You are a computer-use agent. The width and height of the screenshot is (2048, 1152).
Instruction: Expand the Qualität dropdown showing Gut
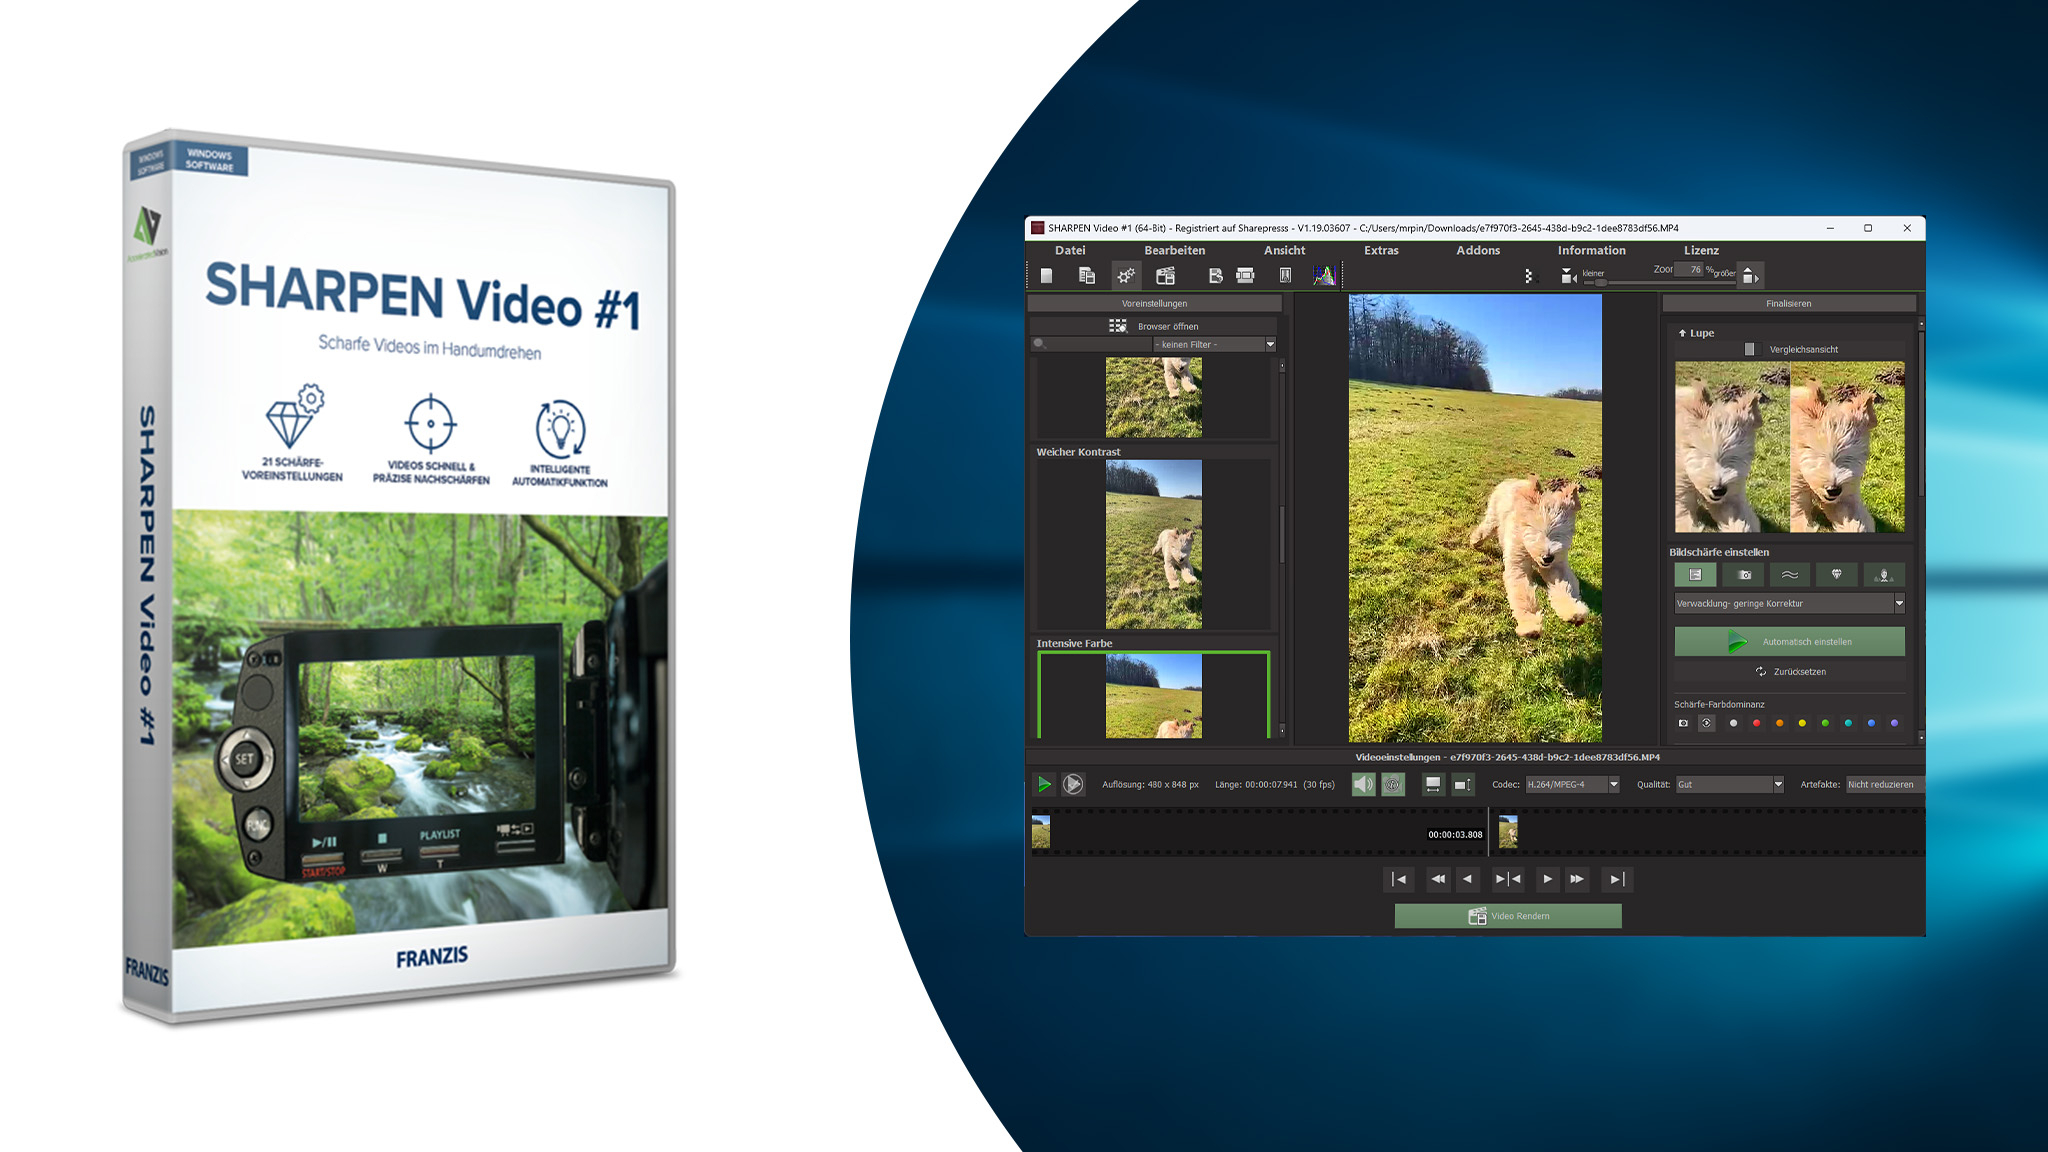coord(1730,785)
